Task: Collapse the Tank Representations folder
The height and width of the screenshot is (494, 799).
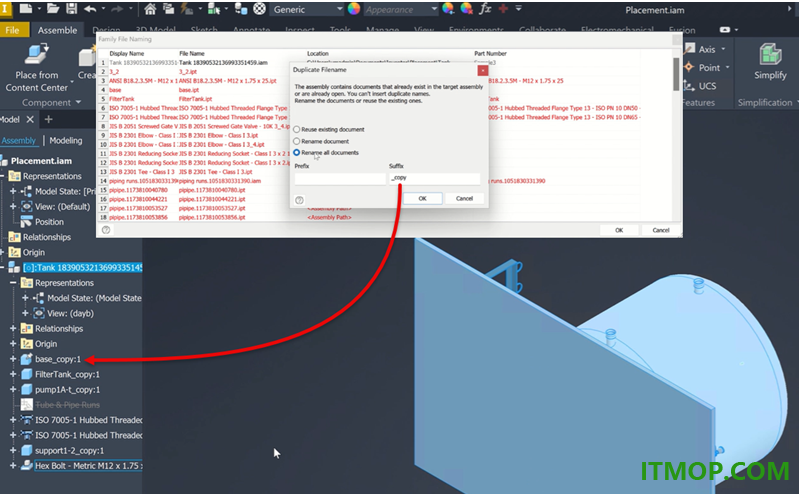Action: pyautogui.click(x=13, y=282)
